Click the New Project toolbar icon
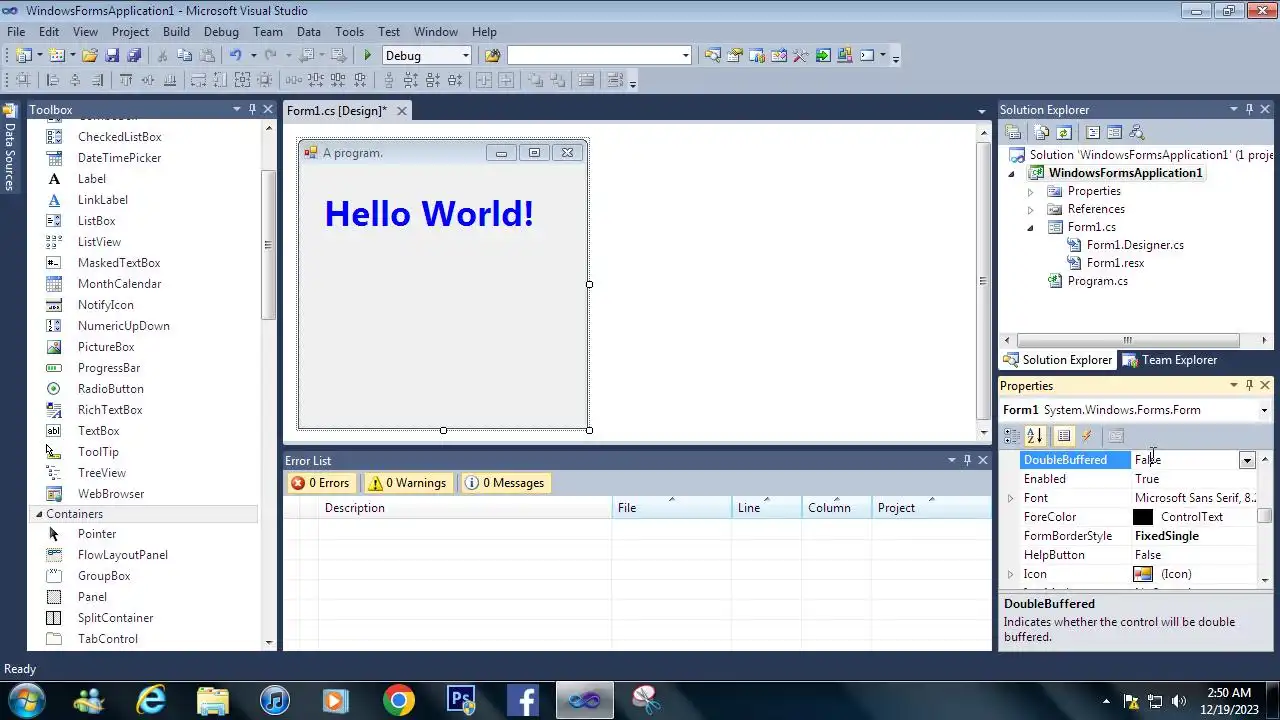The width and height of the screenshot is (1280, 720). coord(23,56)
